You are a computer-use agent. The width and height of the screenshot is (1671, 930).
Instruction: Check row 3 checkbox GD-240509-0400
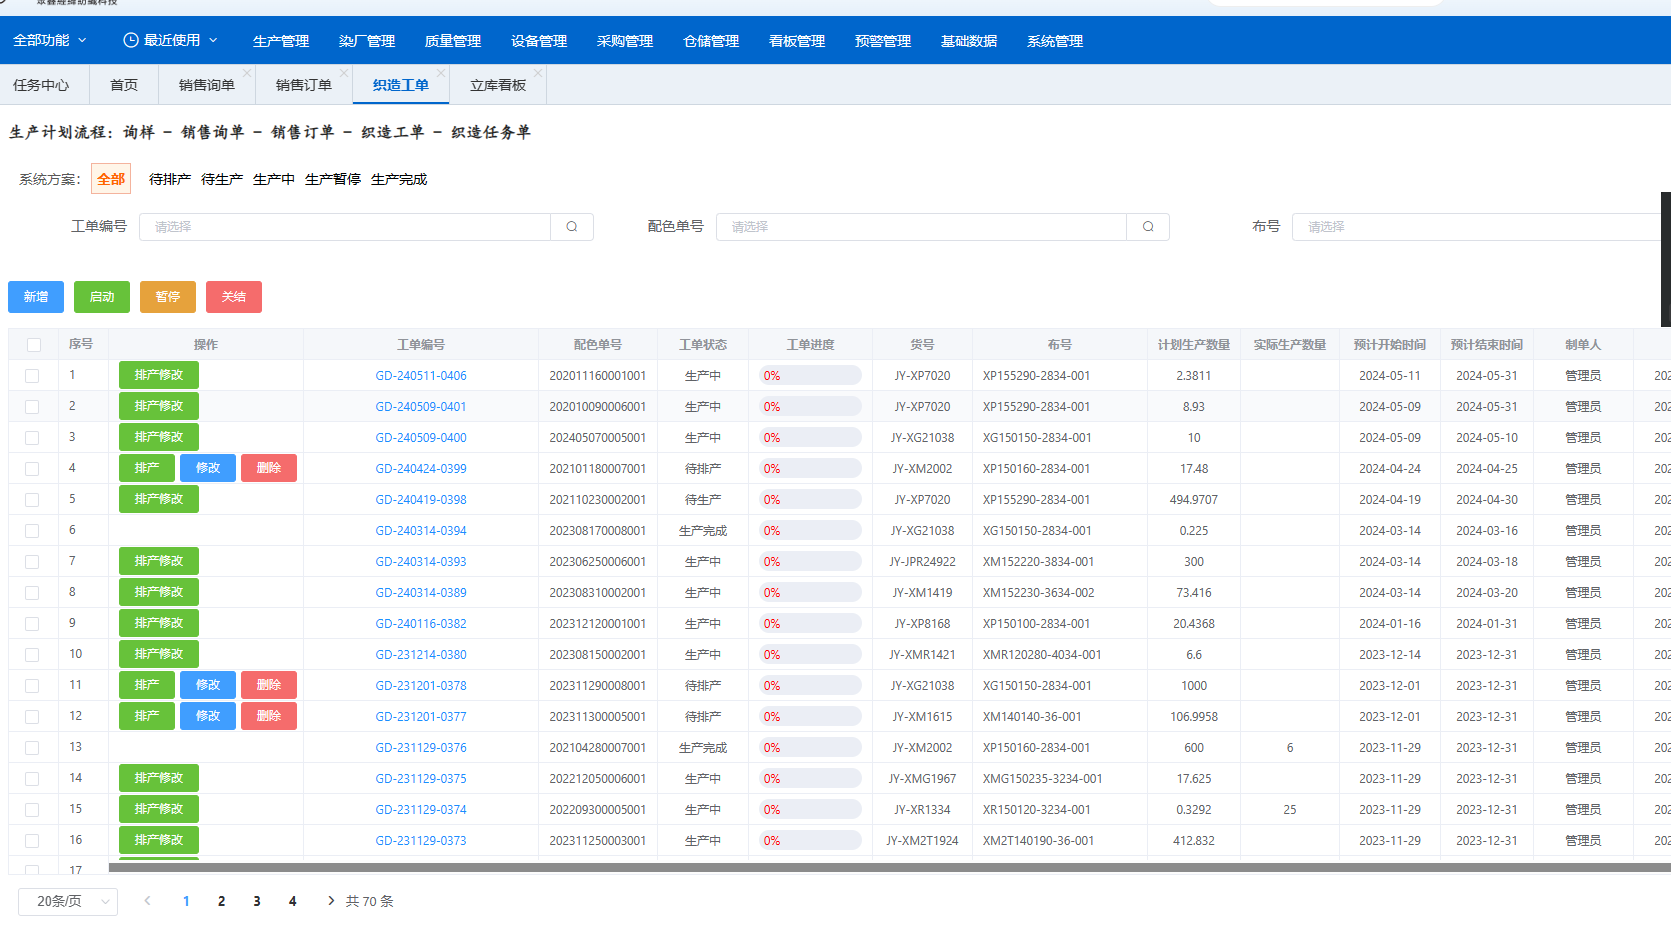pos(32,438)
